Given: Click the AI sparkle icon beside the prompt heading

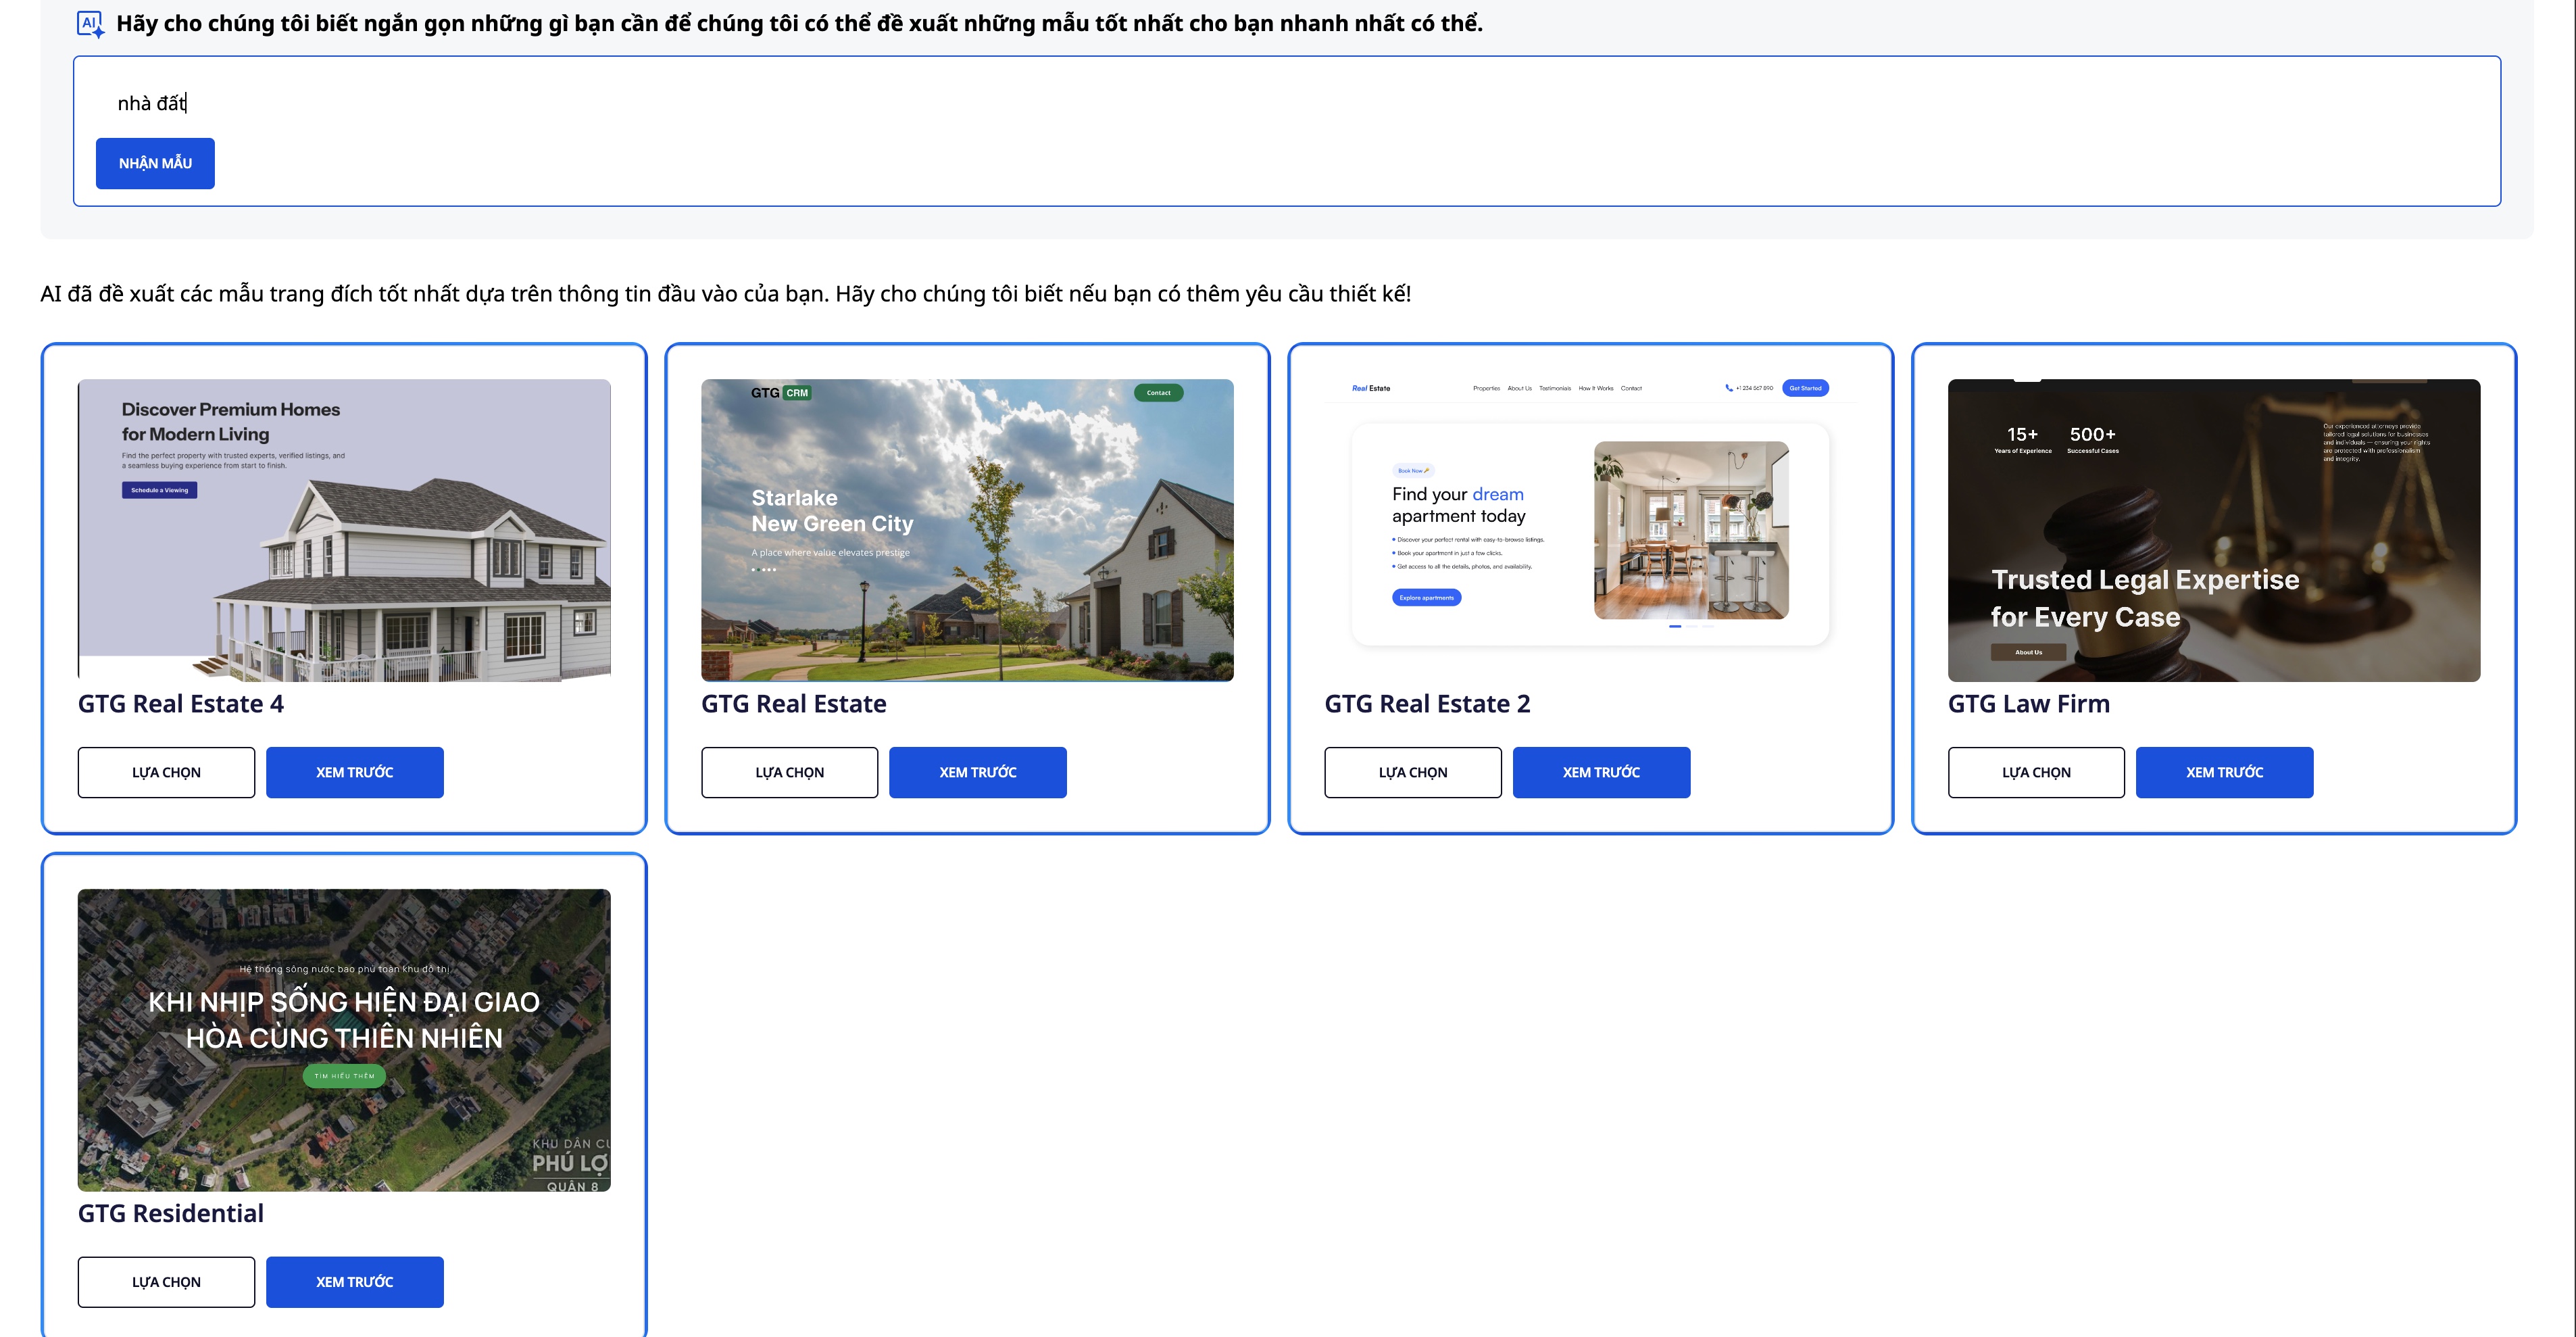Looking at the screenshot, I should pyautogui.click(x=90, y=24).
